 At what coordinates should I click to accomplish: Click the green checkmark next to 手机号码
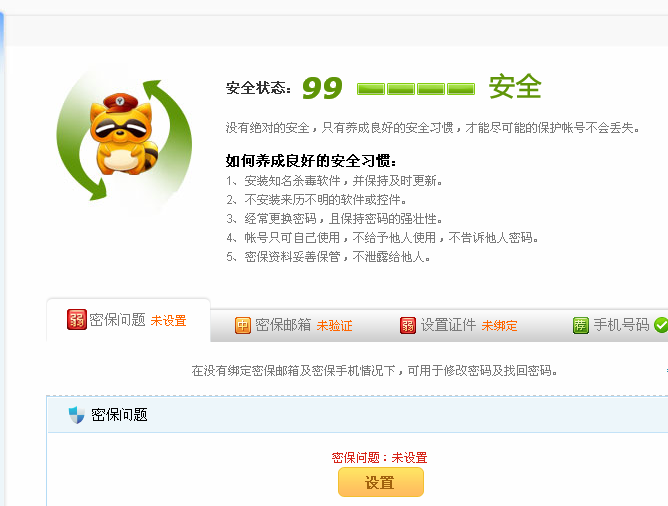(x=661, y=325)
